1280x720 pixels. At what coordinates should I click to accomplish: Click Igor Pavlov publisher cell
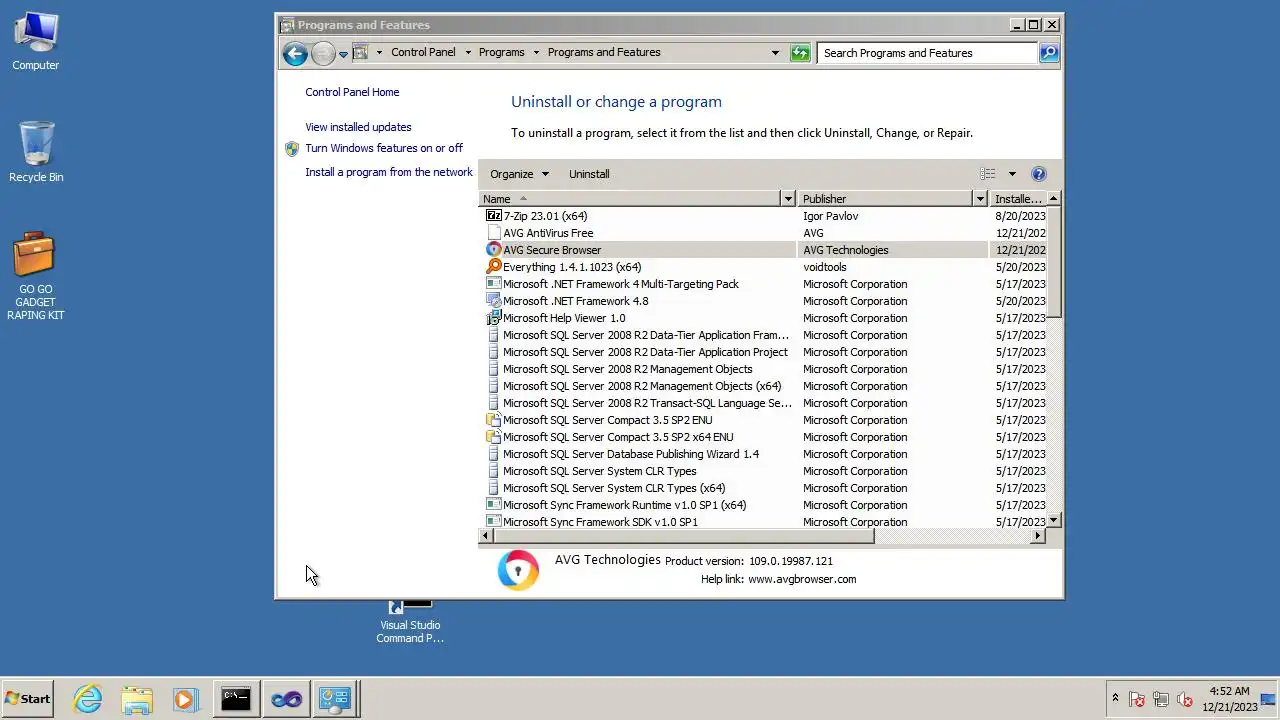pyautogui.click(x=830, y=216)
